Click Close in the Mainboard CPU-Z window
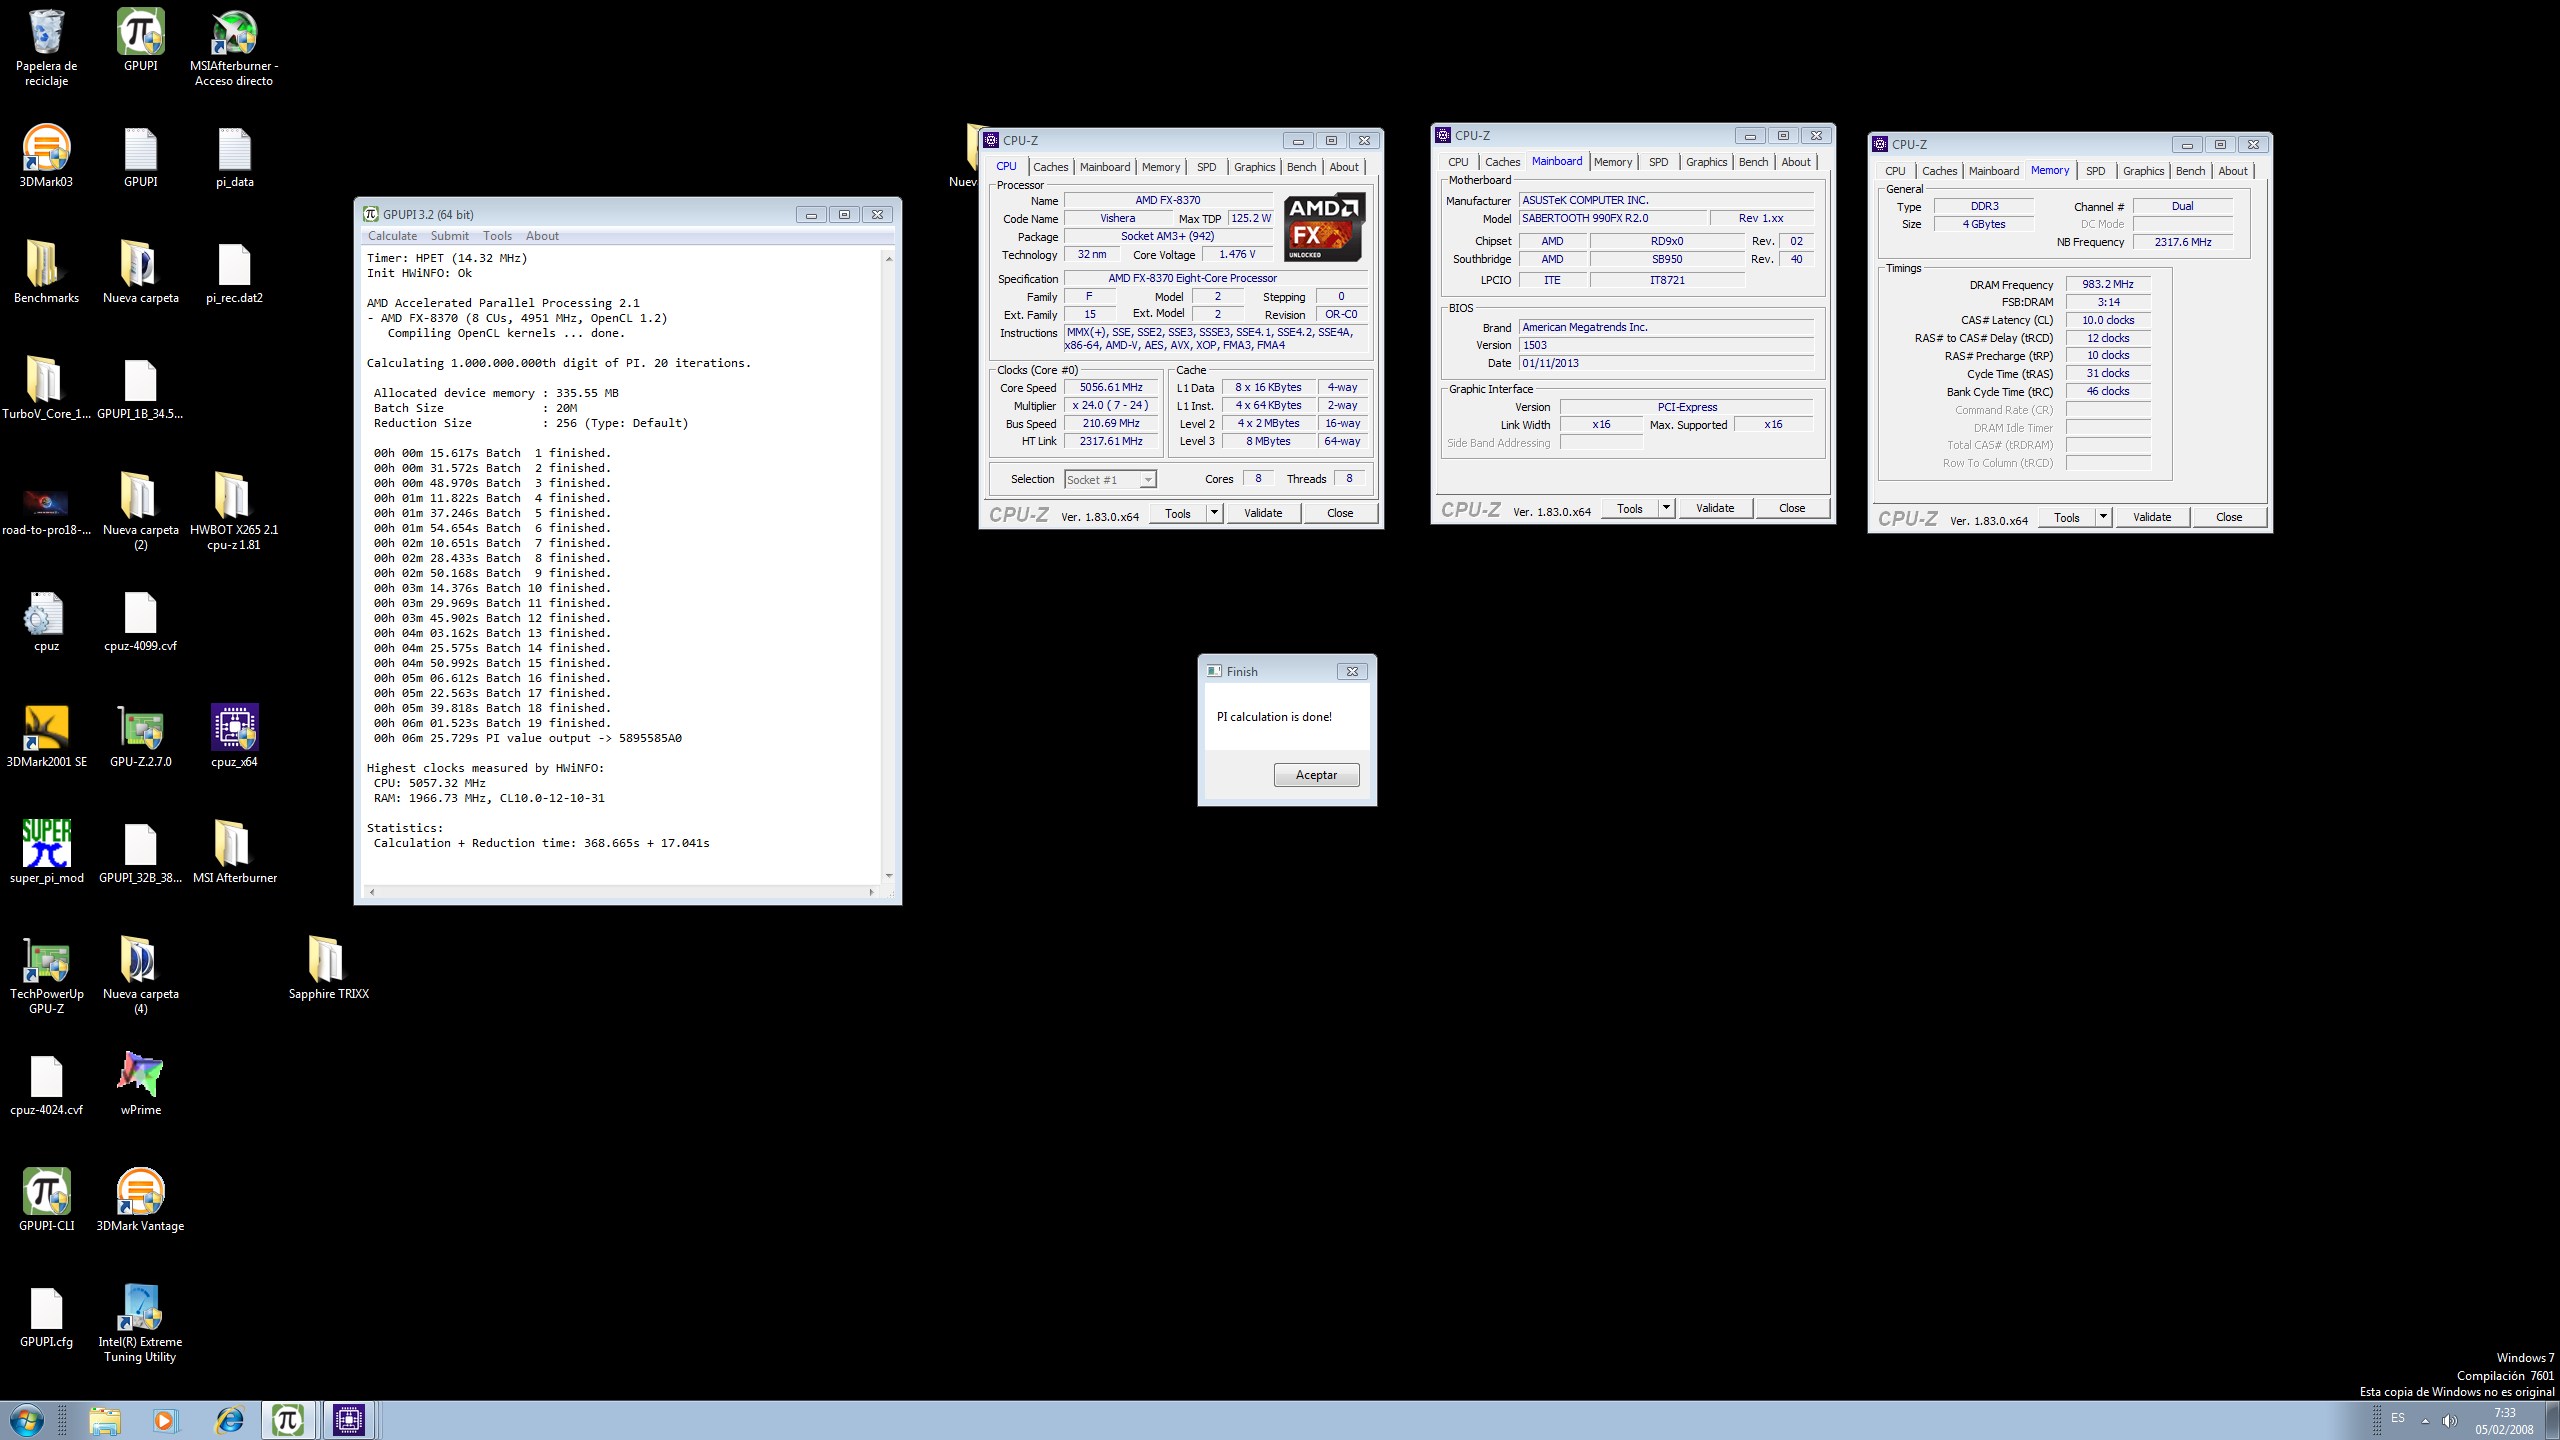Viewport: 2560px width, 1440px height. tap(1792, 508)
